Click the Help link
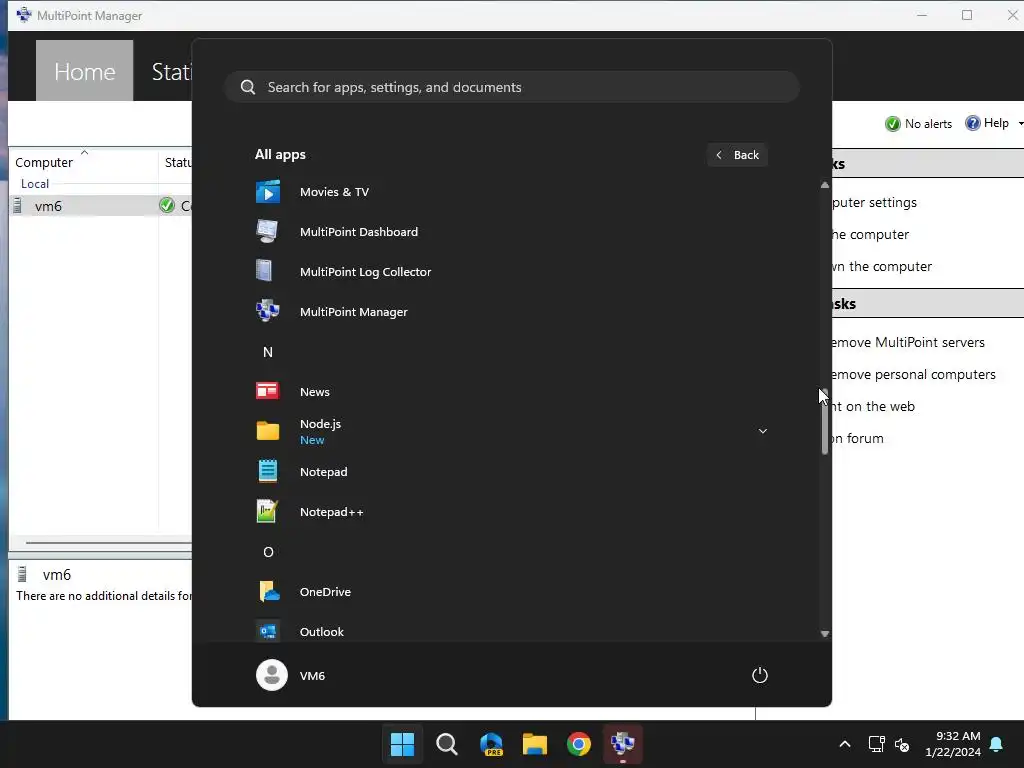The image size is (1024, 768). pyautogui.click(x=996, y=123)
